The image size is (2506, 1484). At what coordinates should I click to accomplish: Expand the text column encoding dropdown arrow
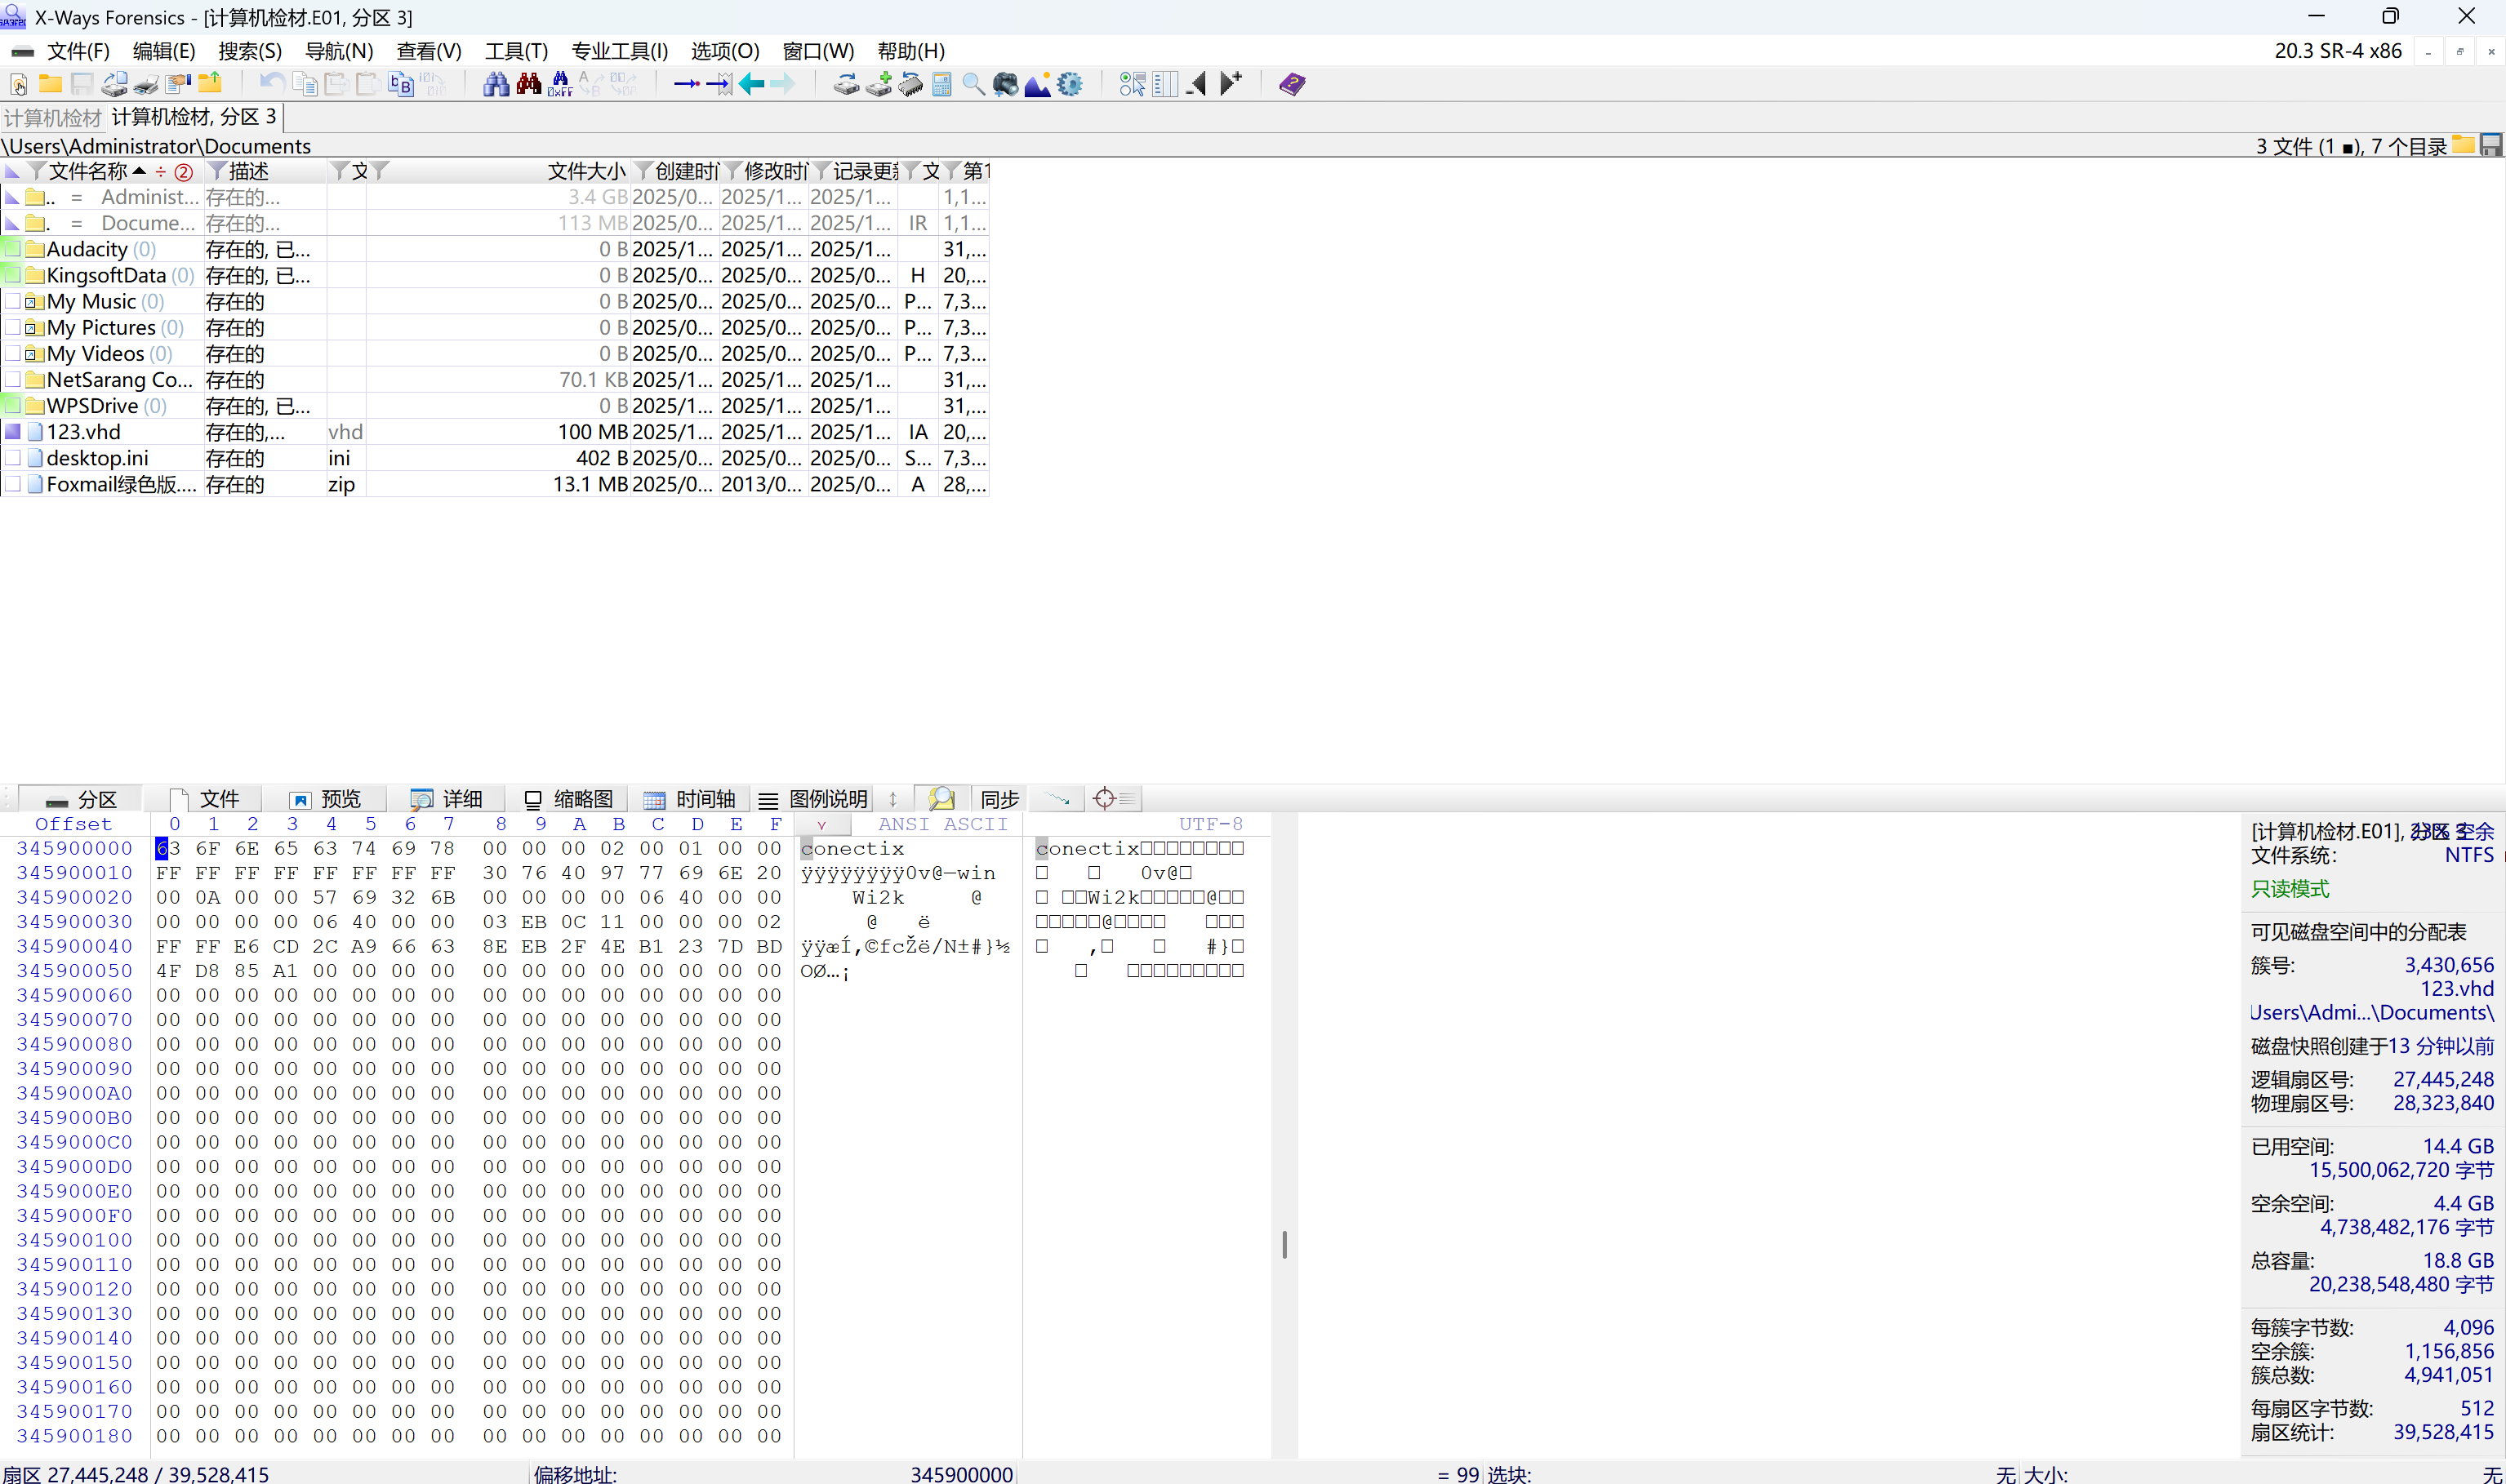pos(821,825)
